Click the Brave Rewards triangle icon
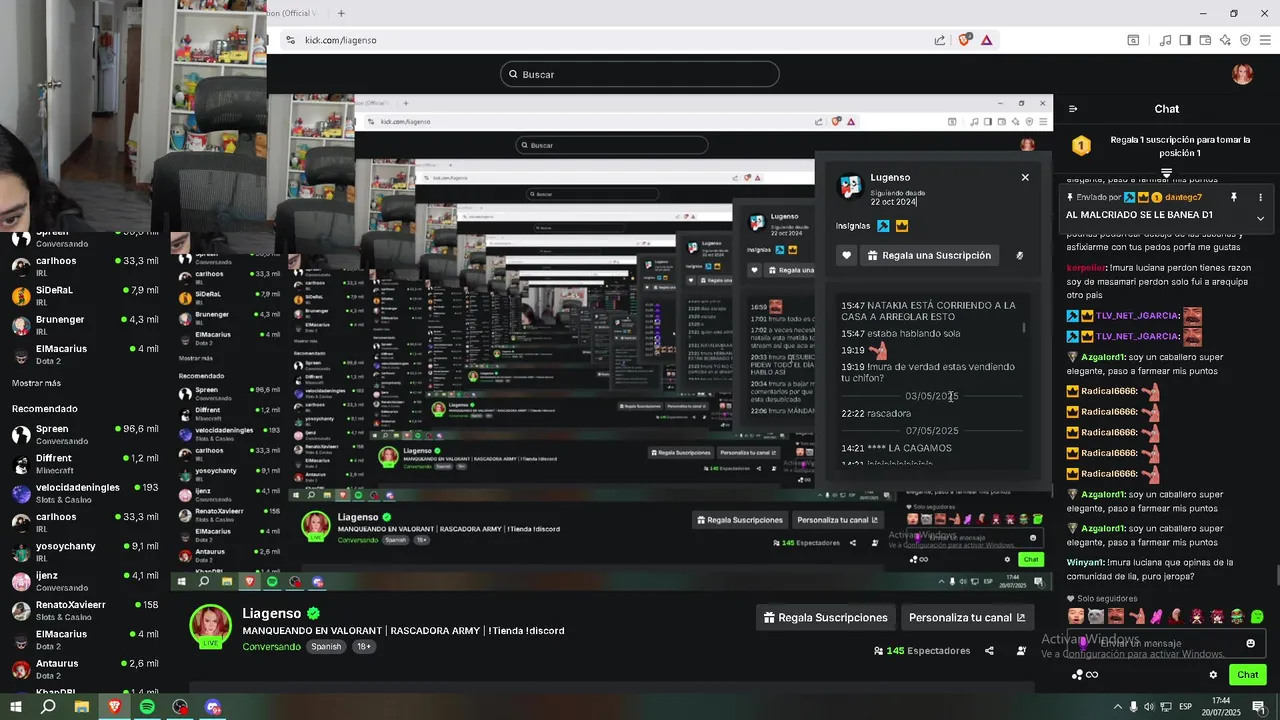Screen dimensions: 1280x720 986,40
